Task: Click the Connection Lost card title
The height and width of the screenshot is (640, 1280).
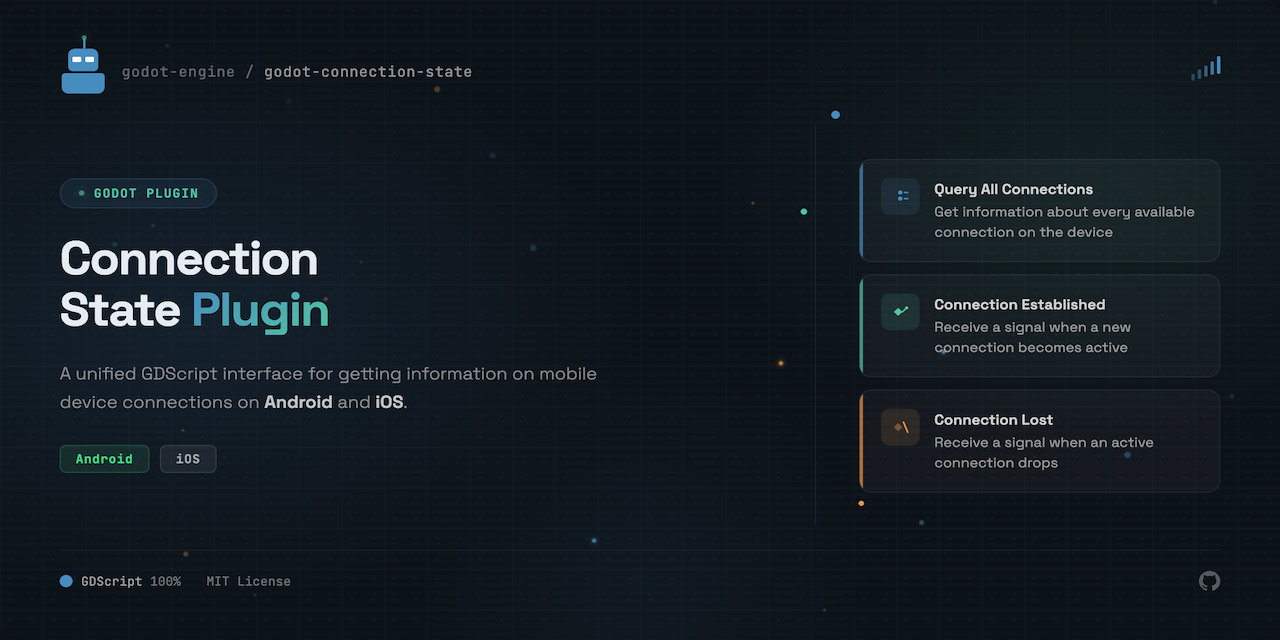Action: pyautogui.click(x=993, y=420)
